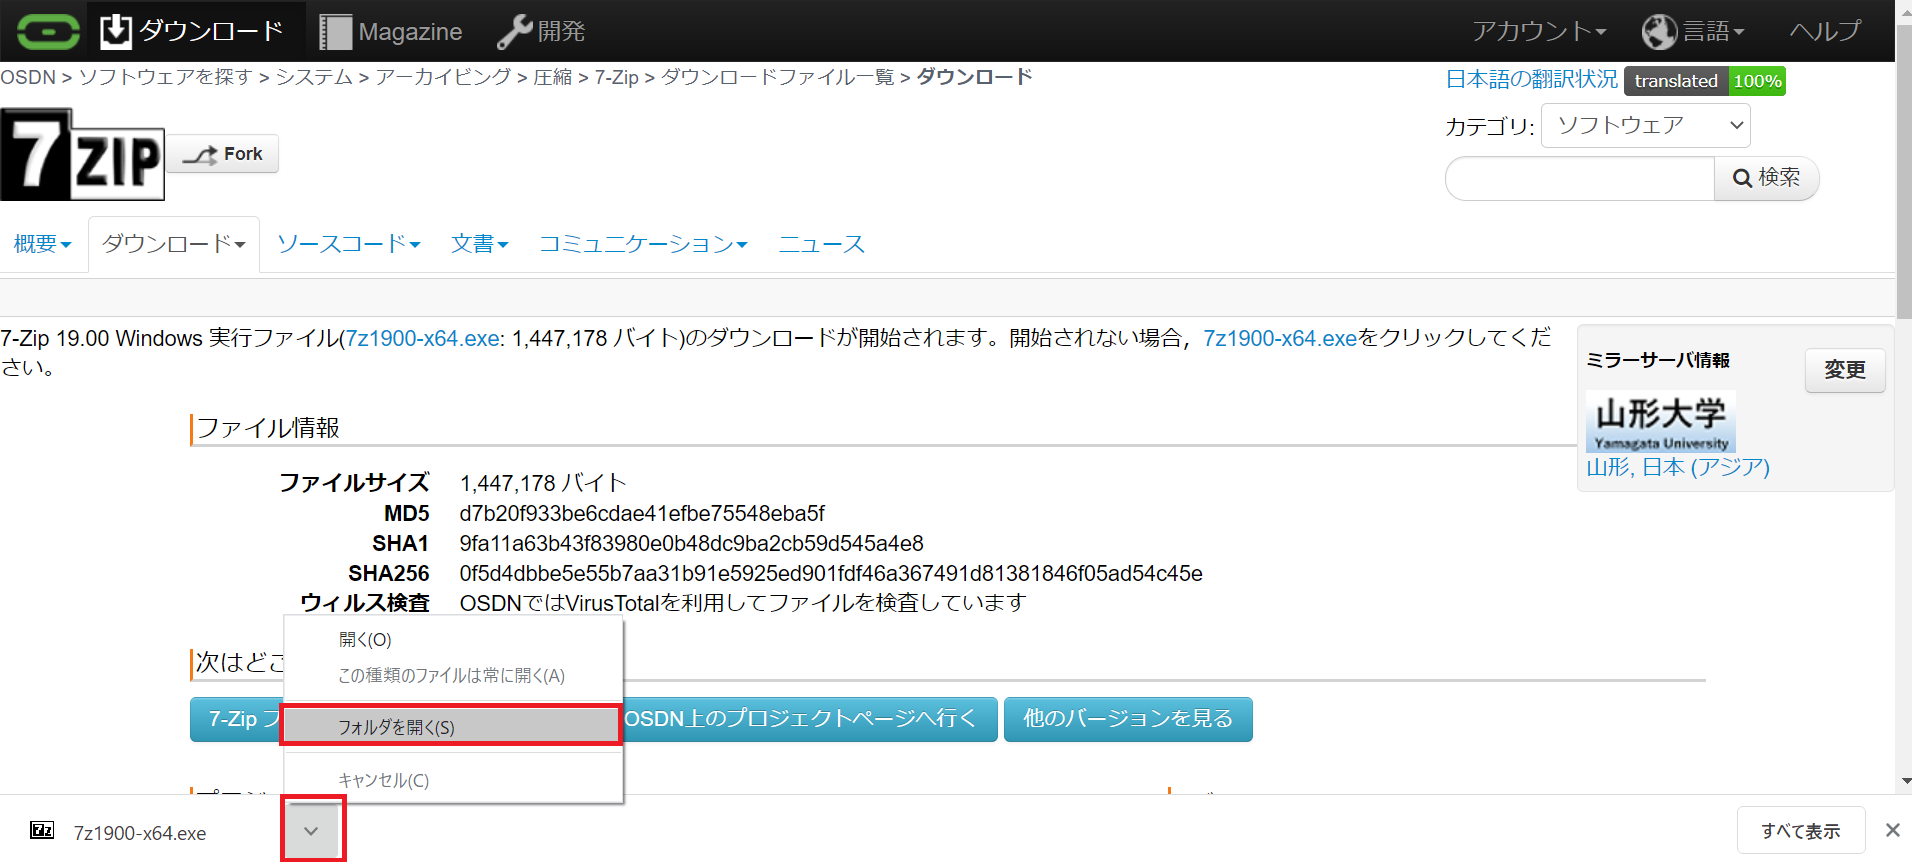Click the 他のバージョンを見る button
The height and width of the screenshot is (862, 1912).
[x=1128, y=719]
